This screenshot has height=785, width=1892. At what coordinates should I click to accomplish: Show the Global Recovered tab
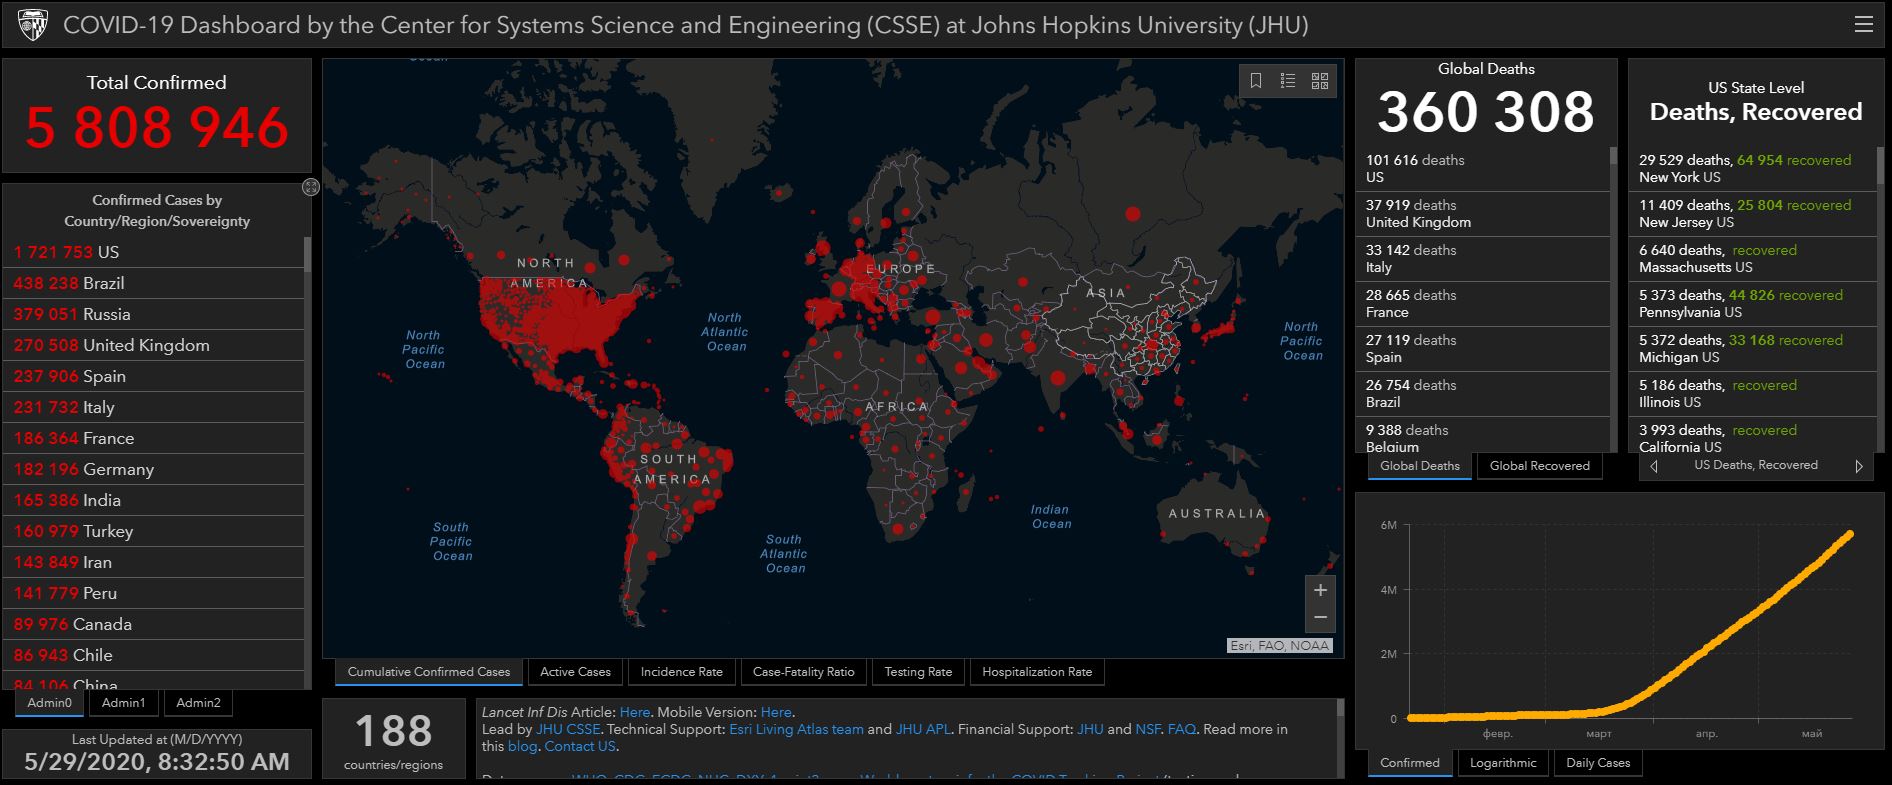click(1539, 466)
